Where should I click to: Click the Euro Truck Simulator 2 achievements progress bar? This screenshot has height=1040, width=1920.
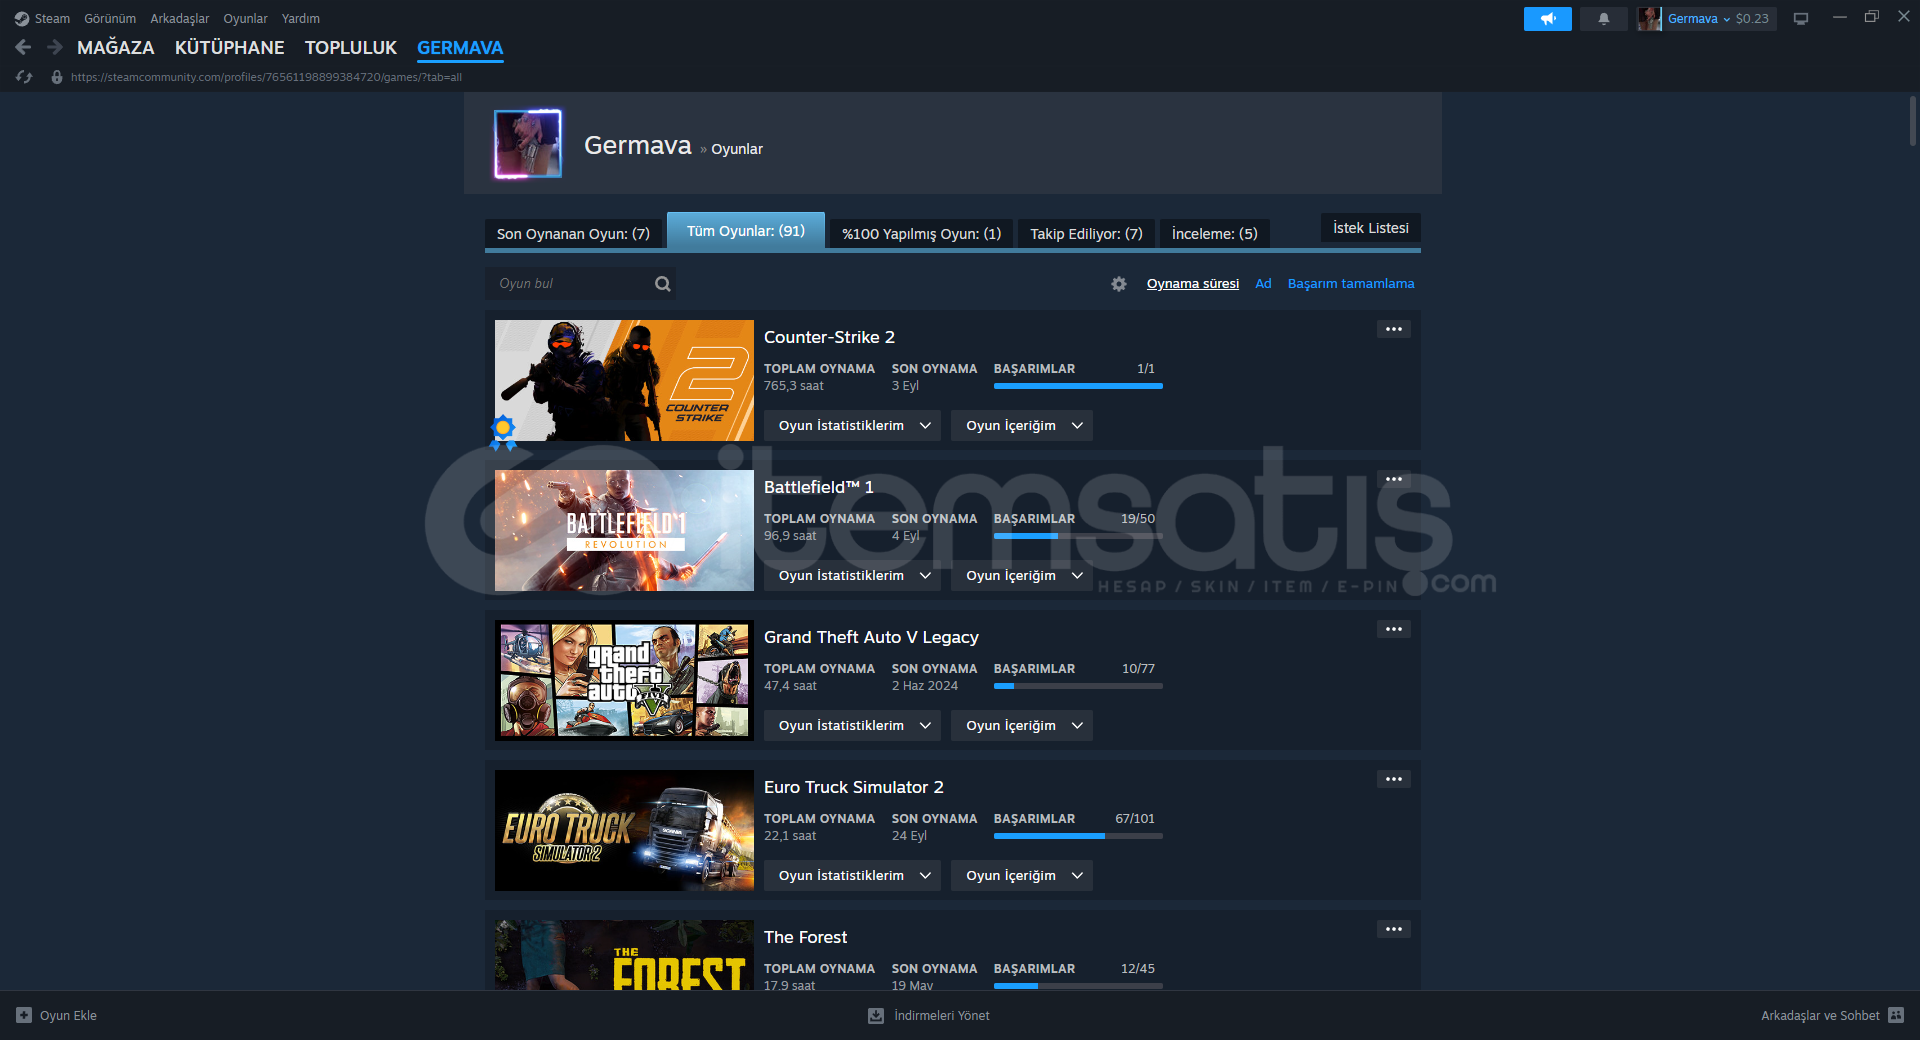[1078, 836]
